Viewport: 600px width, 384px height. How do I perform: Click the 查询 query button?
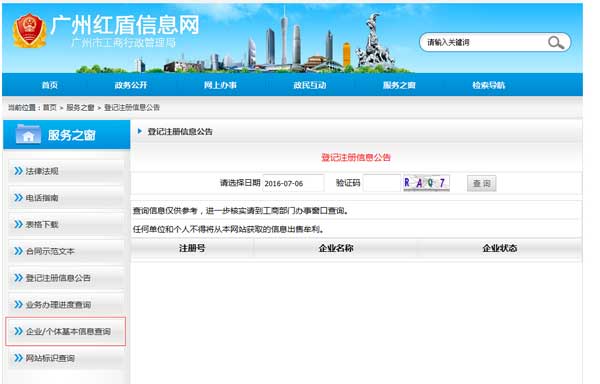point(481,183)
